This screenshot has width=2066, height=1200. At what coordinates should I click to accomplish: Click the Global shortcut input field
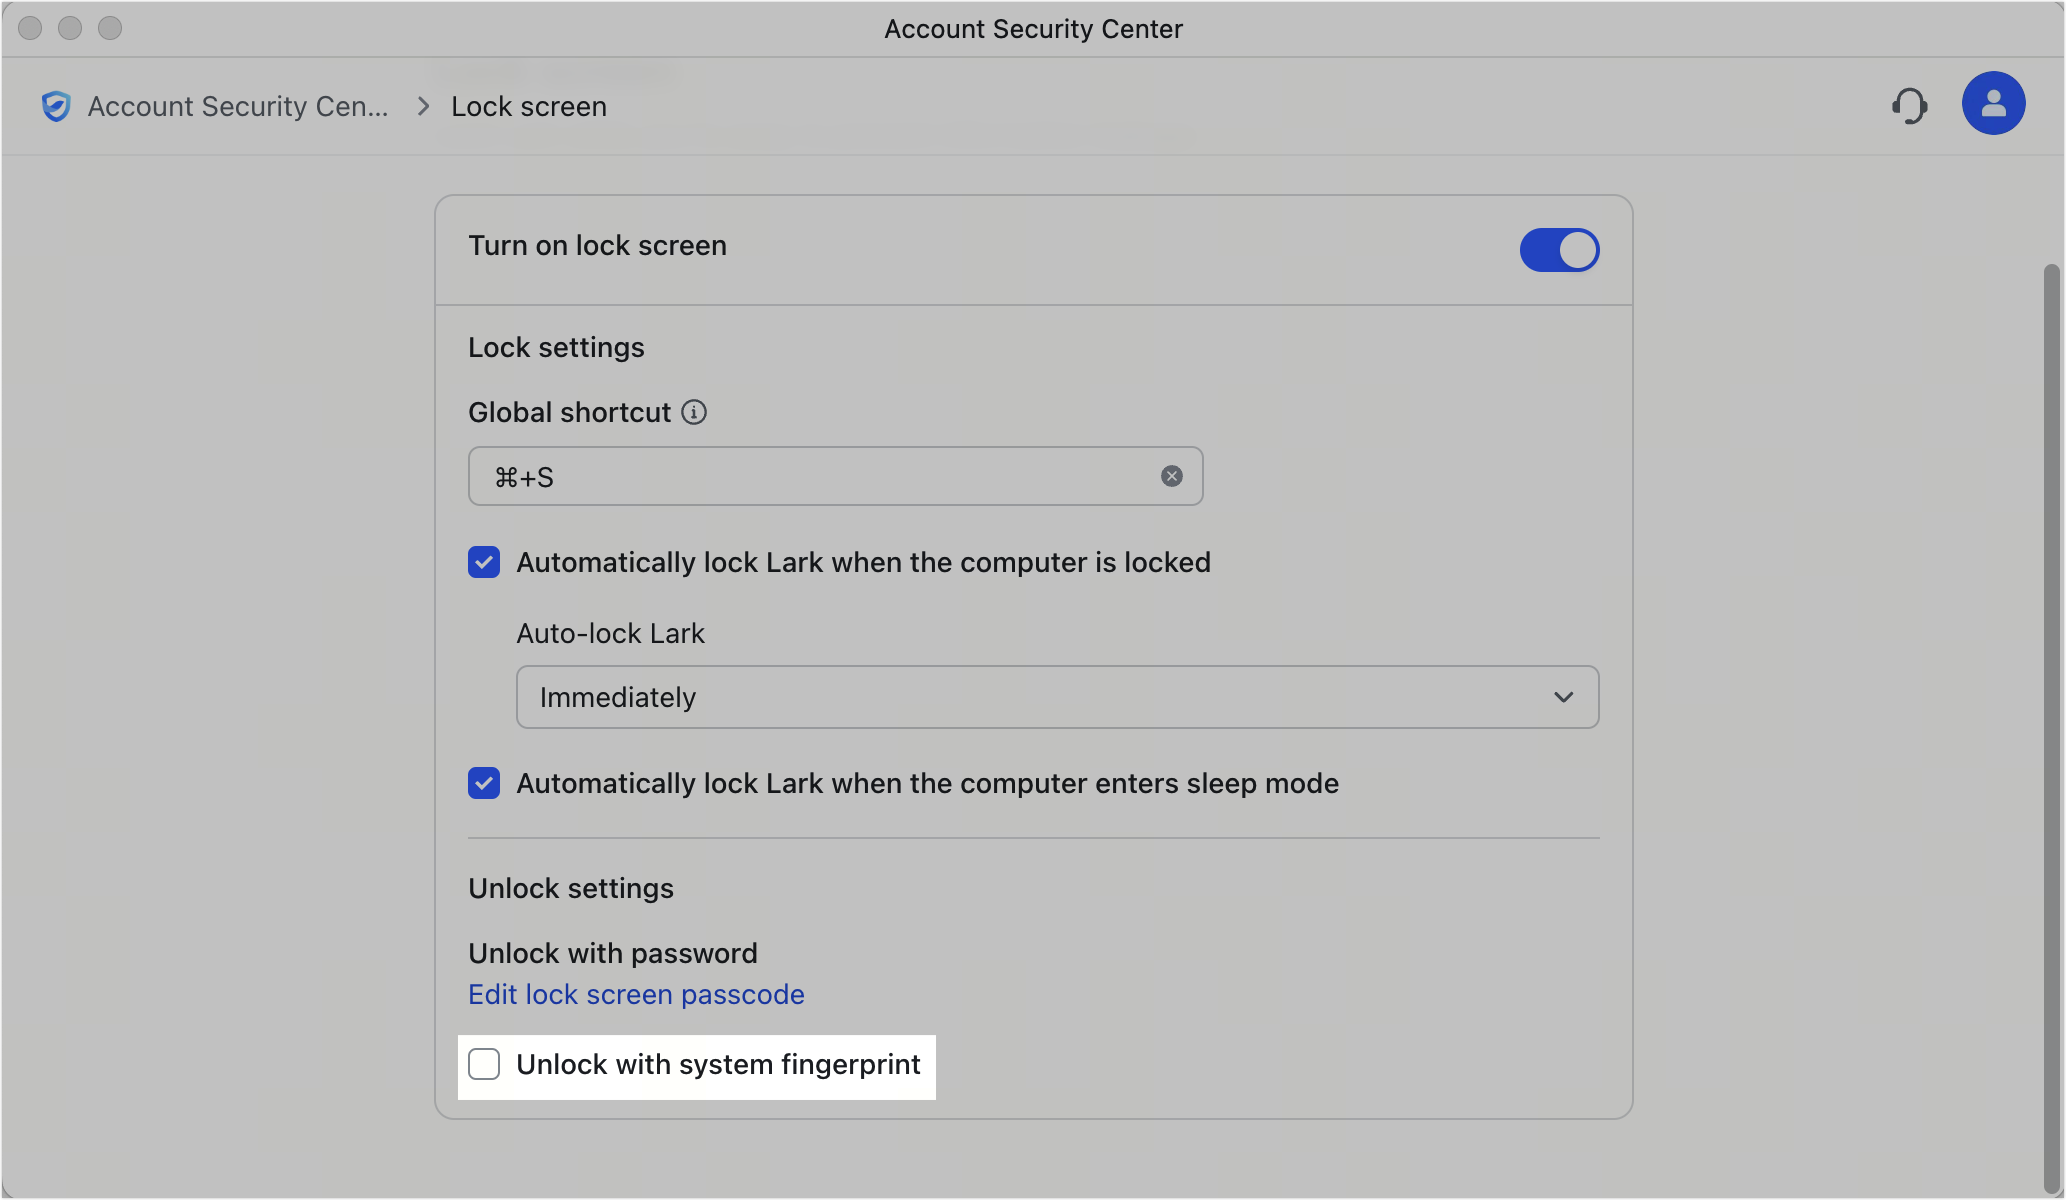(835, 476)
